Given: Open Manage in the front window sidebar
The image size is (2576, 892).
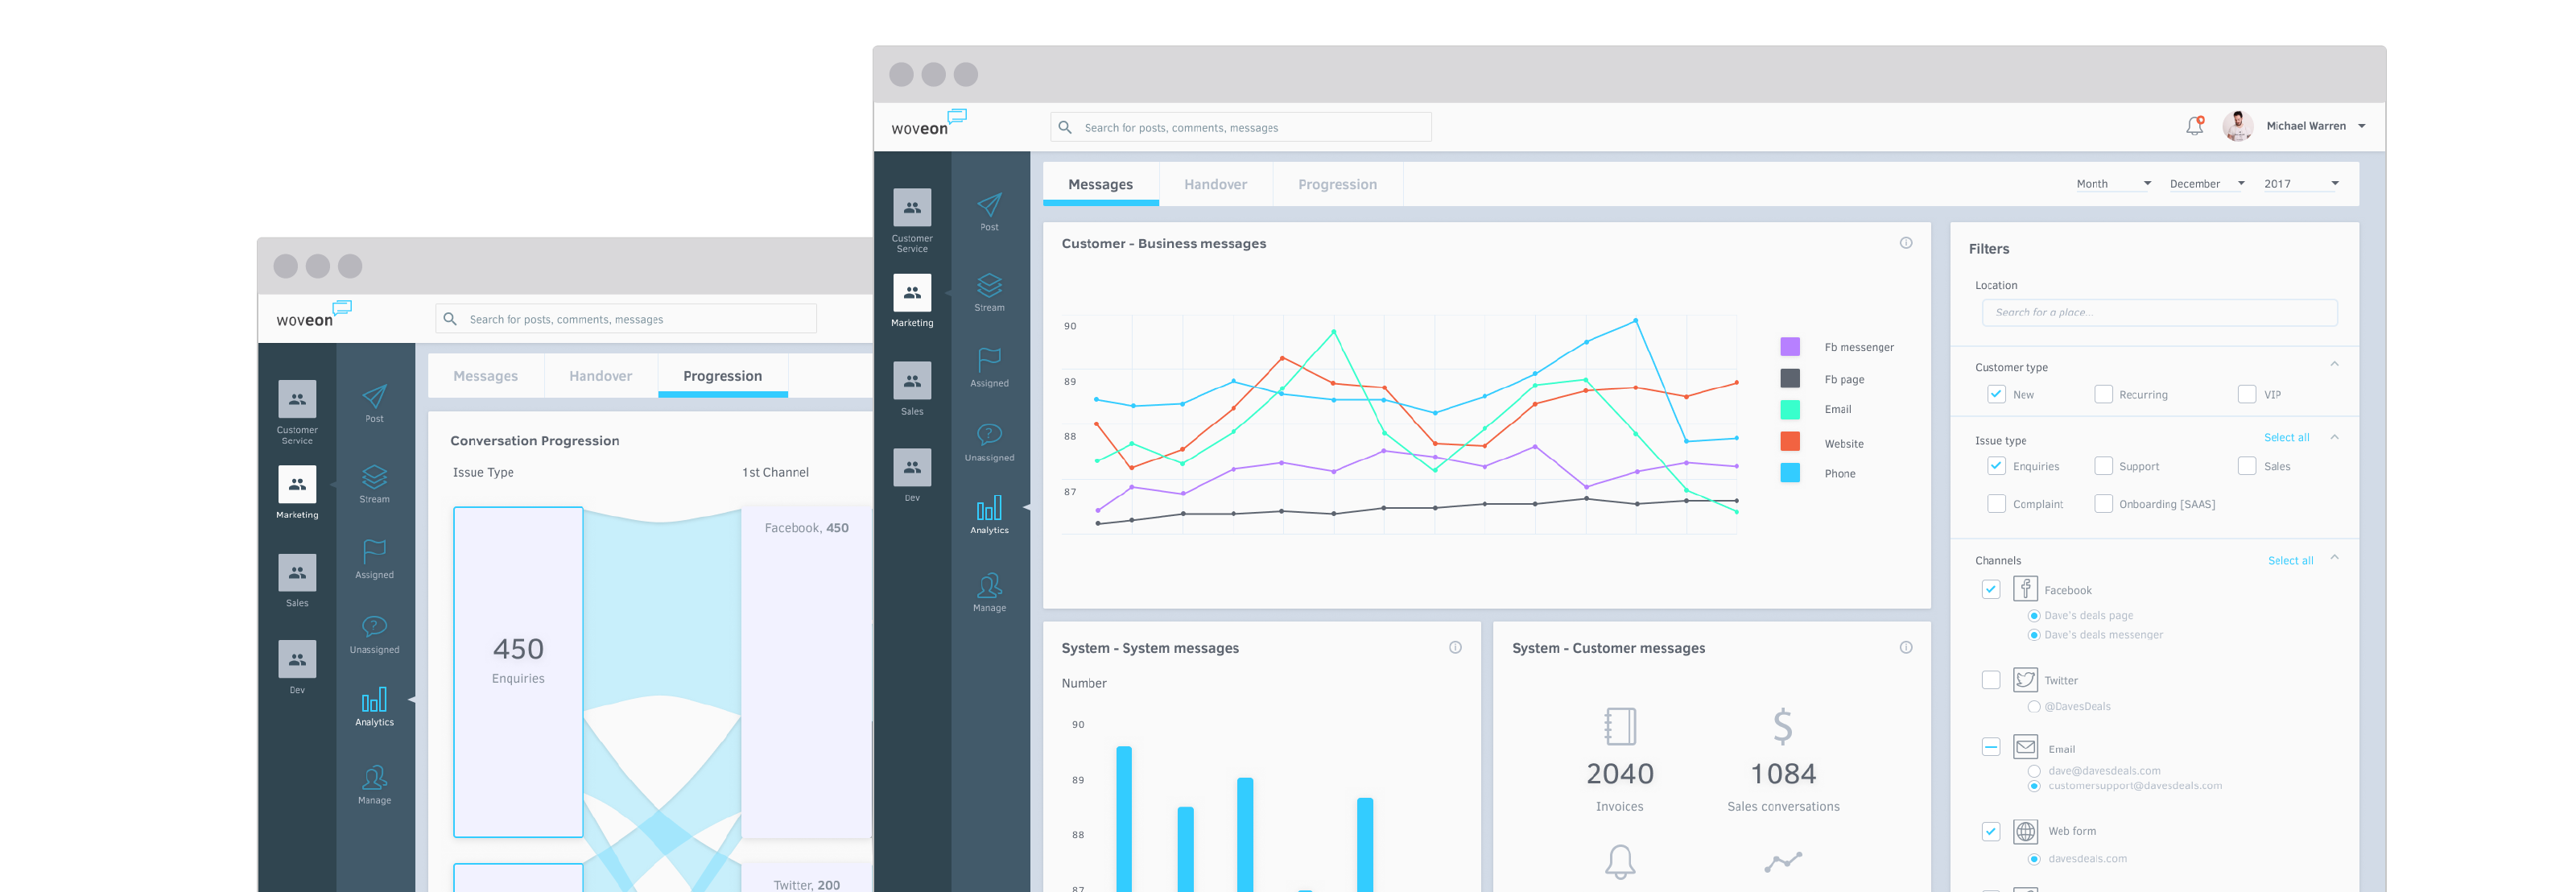Looking at the screenshot, I should tap(989, 592).
